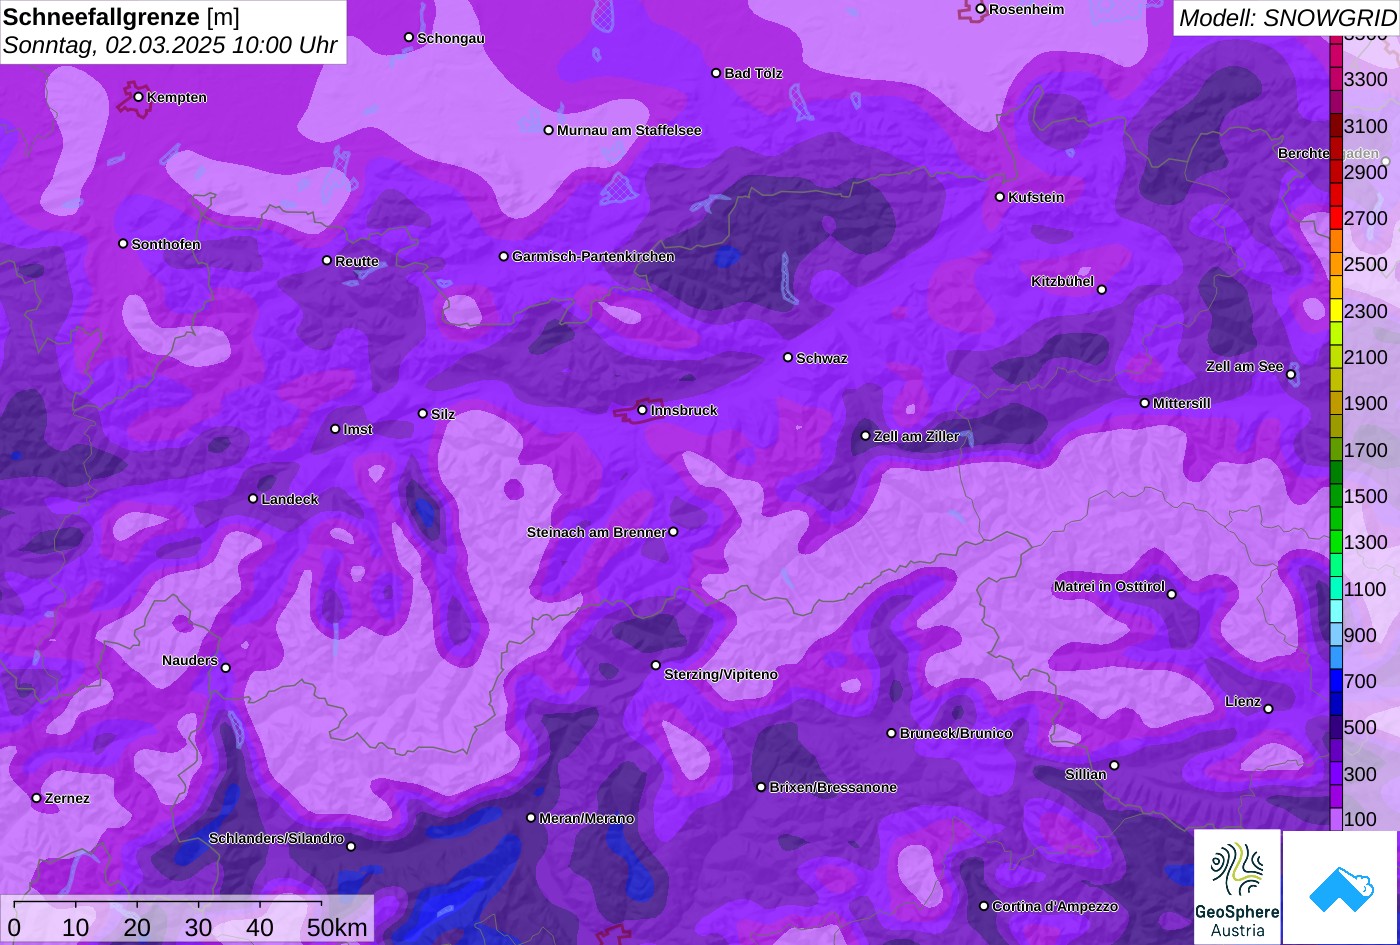This screenshot has width=1400, height=945.
Task: Select the Cortina d'Ampezzo location dot
Action: pos(984,906)
